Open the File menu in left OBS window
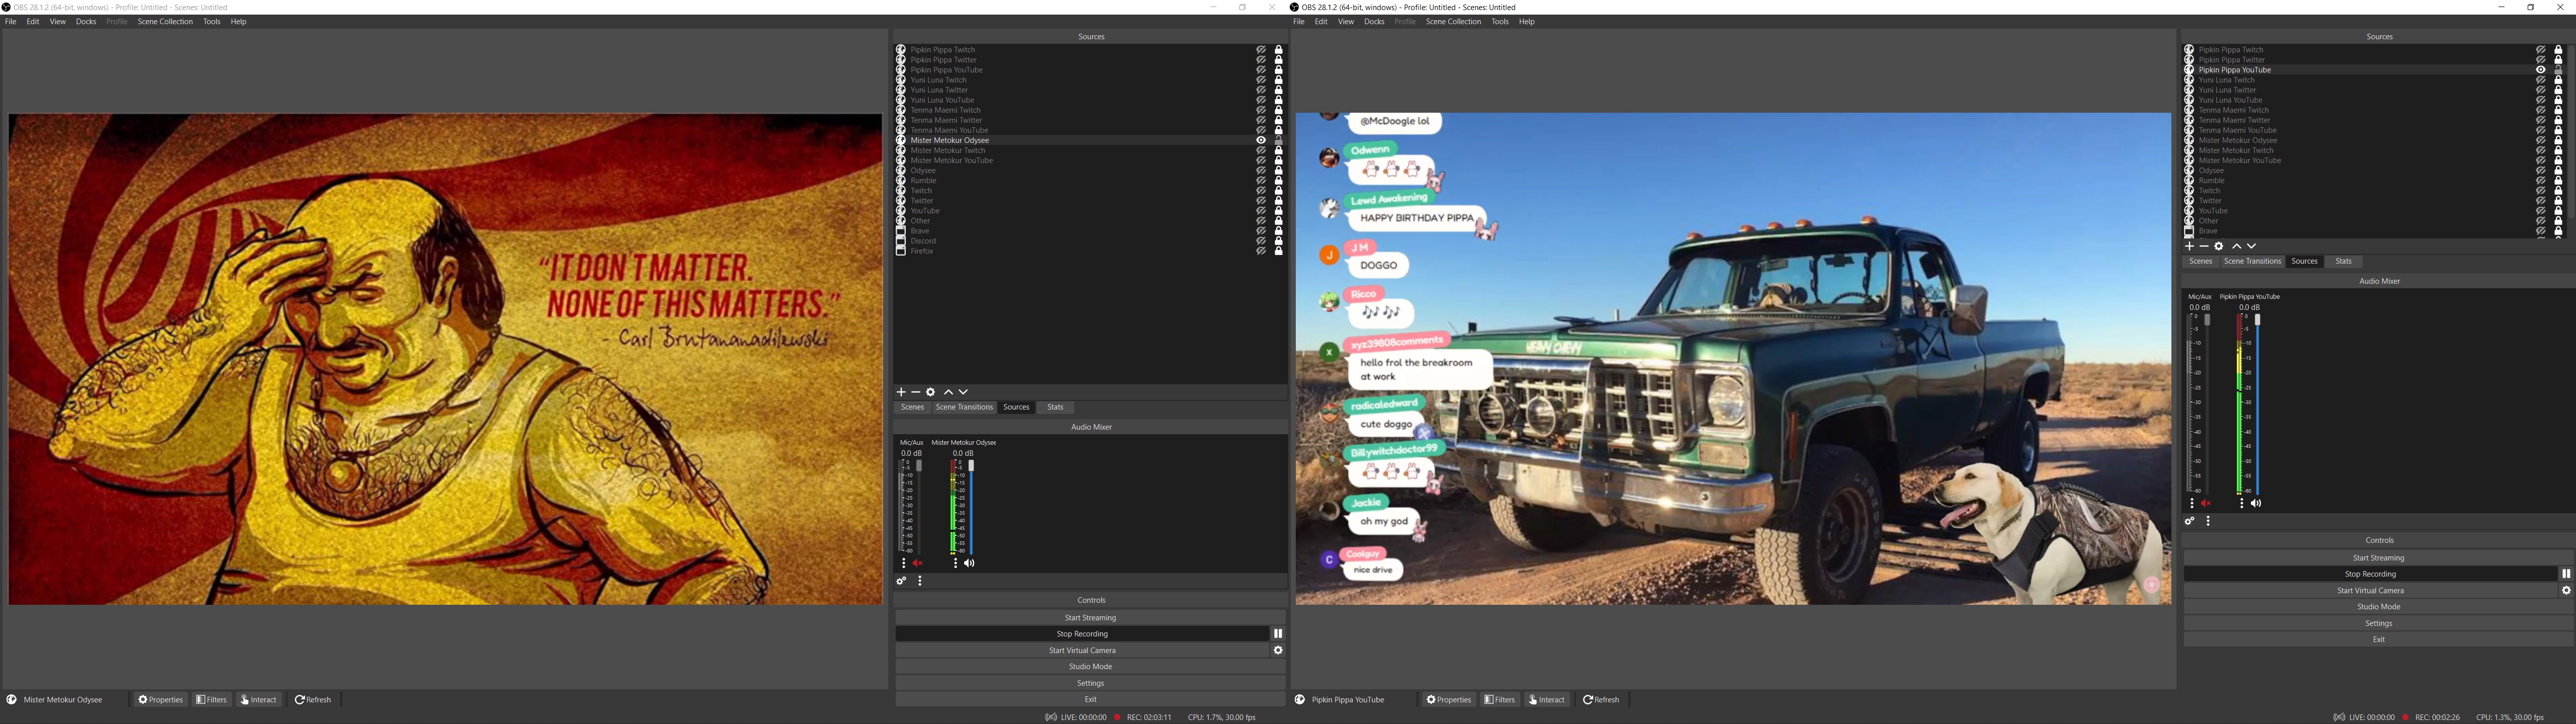The width and height of the screenshot is (2576, 724). 10,22
